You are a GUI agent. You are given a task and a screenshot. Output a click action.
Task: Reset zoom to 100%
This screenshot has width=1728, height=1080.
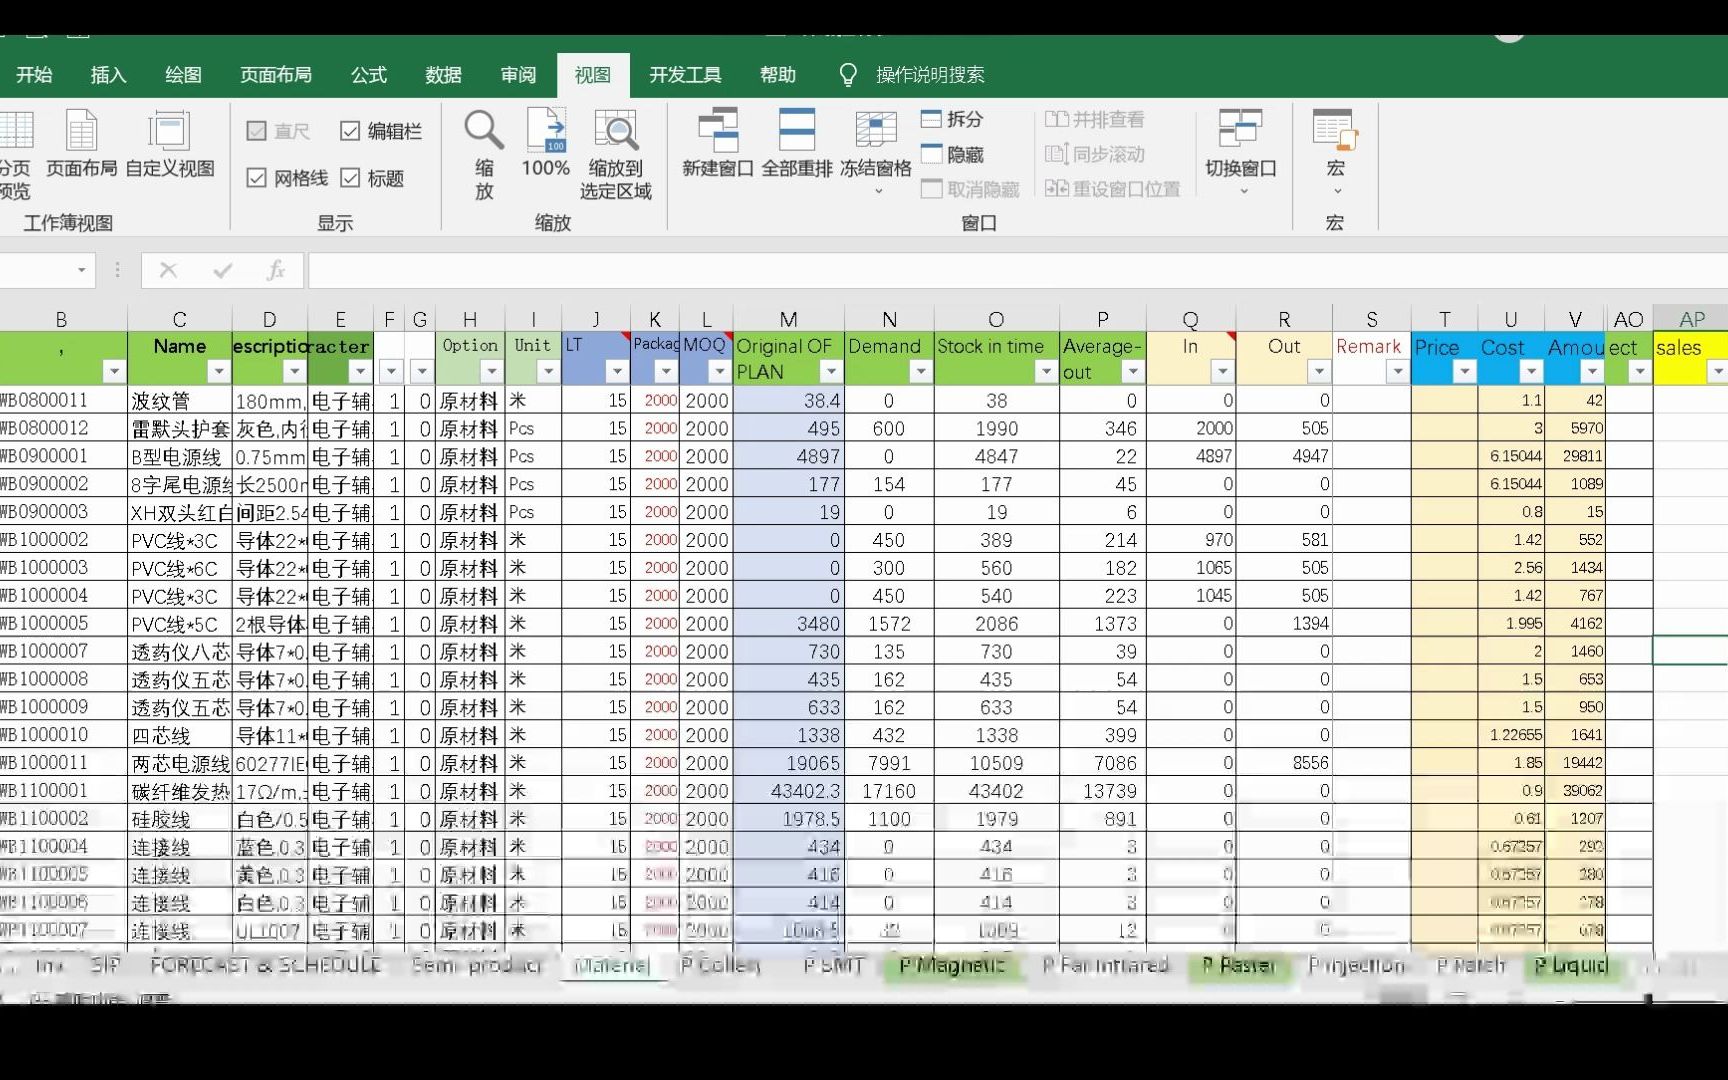pos(546,143)
